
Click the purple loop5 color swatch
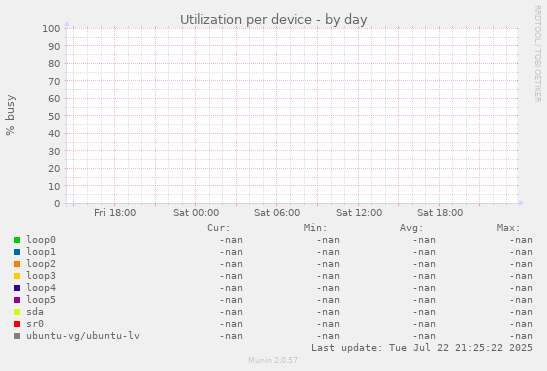[17, 300]
